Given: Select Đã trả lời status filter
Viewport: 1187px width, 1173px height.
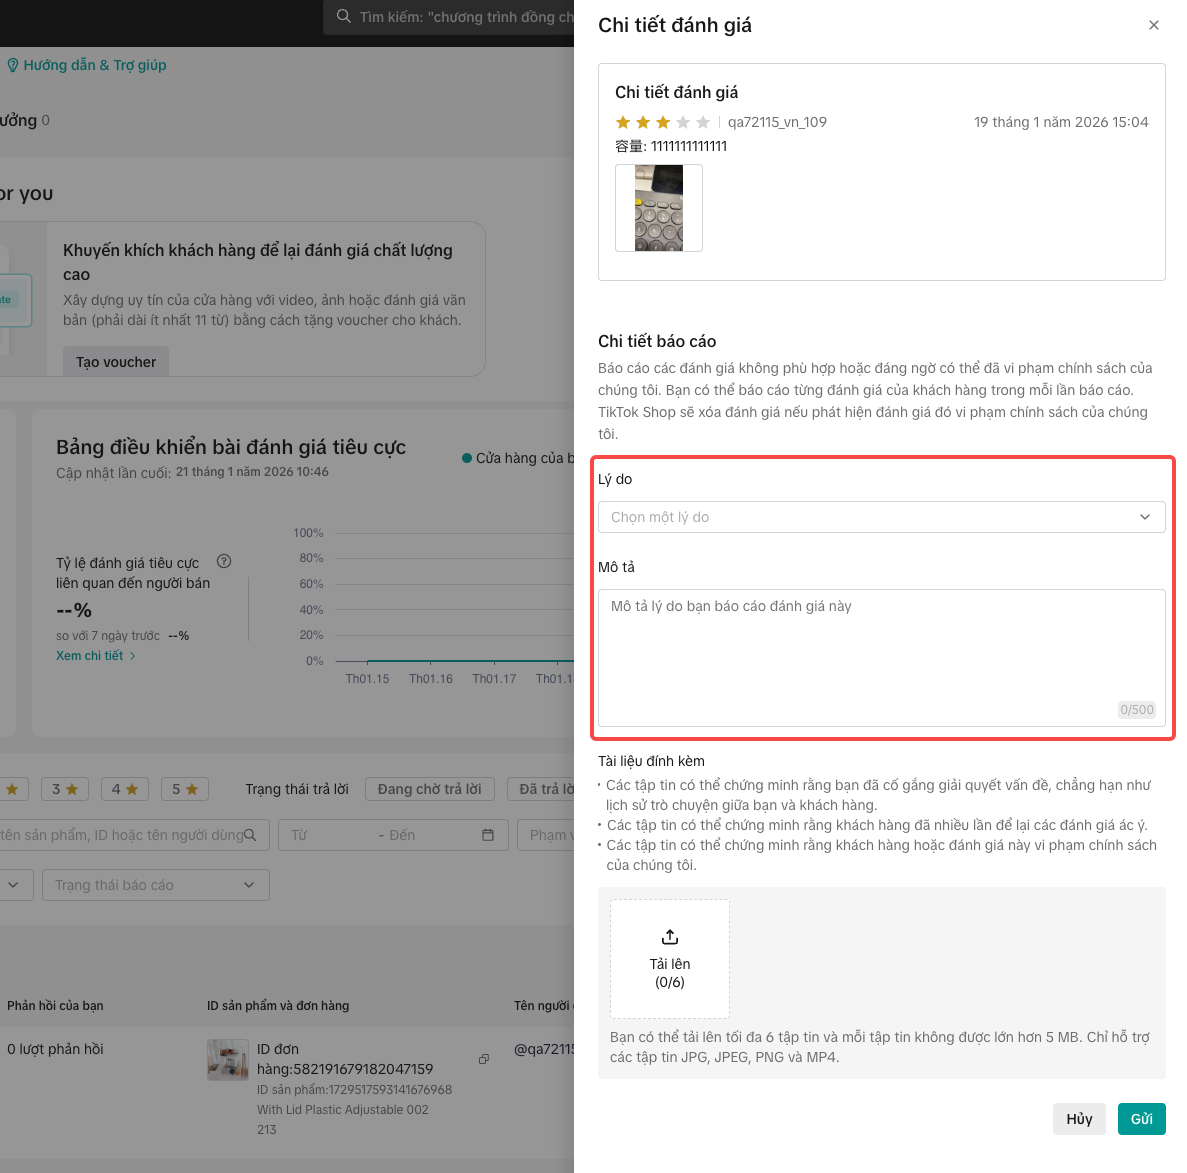Looking at the screenshot, I should tap(541, 789).
